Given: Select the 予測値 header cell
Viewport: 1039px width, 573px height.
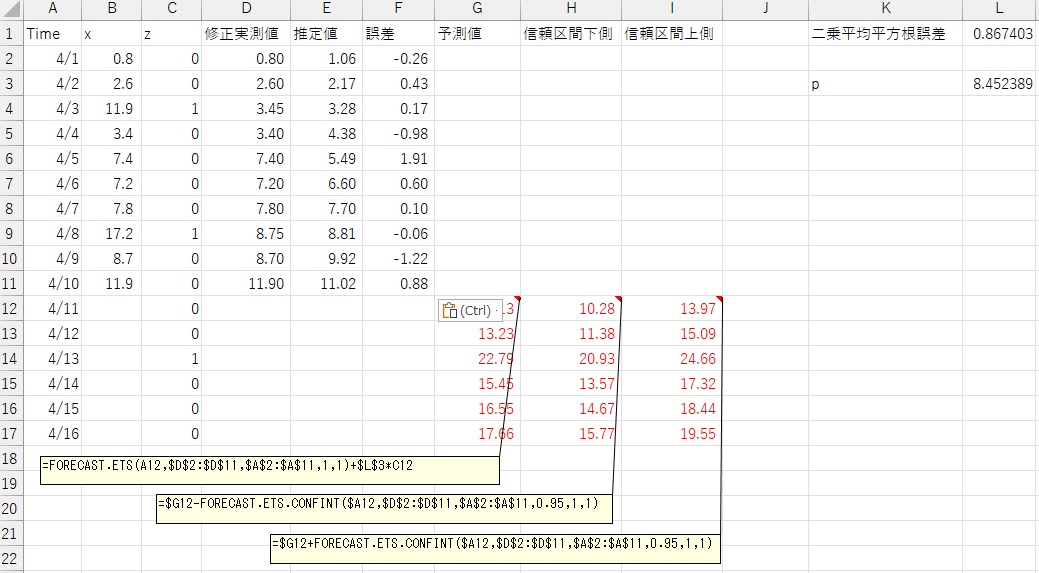Looking at the screenshot, I should click(x=477, y=34).
